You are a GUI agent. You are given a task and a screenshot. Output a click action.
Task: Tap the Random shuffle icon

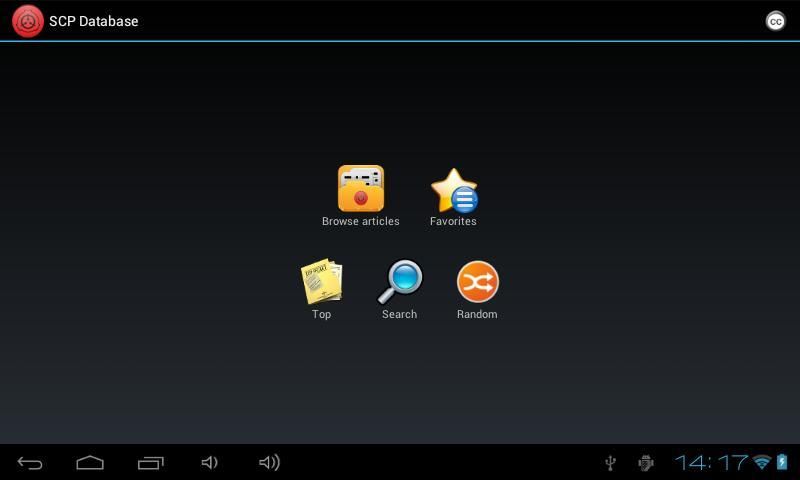click(477, 282)
